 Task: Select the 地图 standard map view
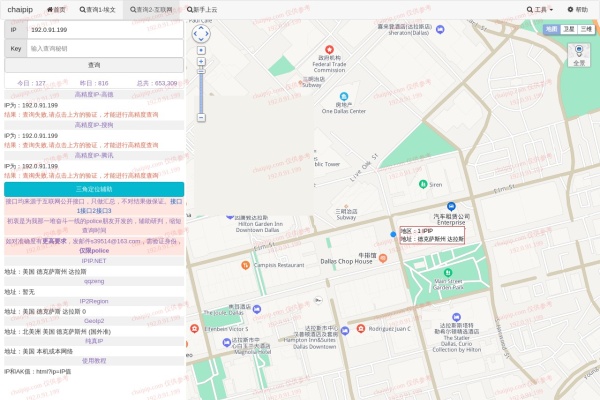point(551,30)
